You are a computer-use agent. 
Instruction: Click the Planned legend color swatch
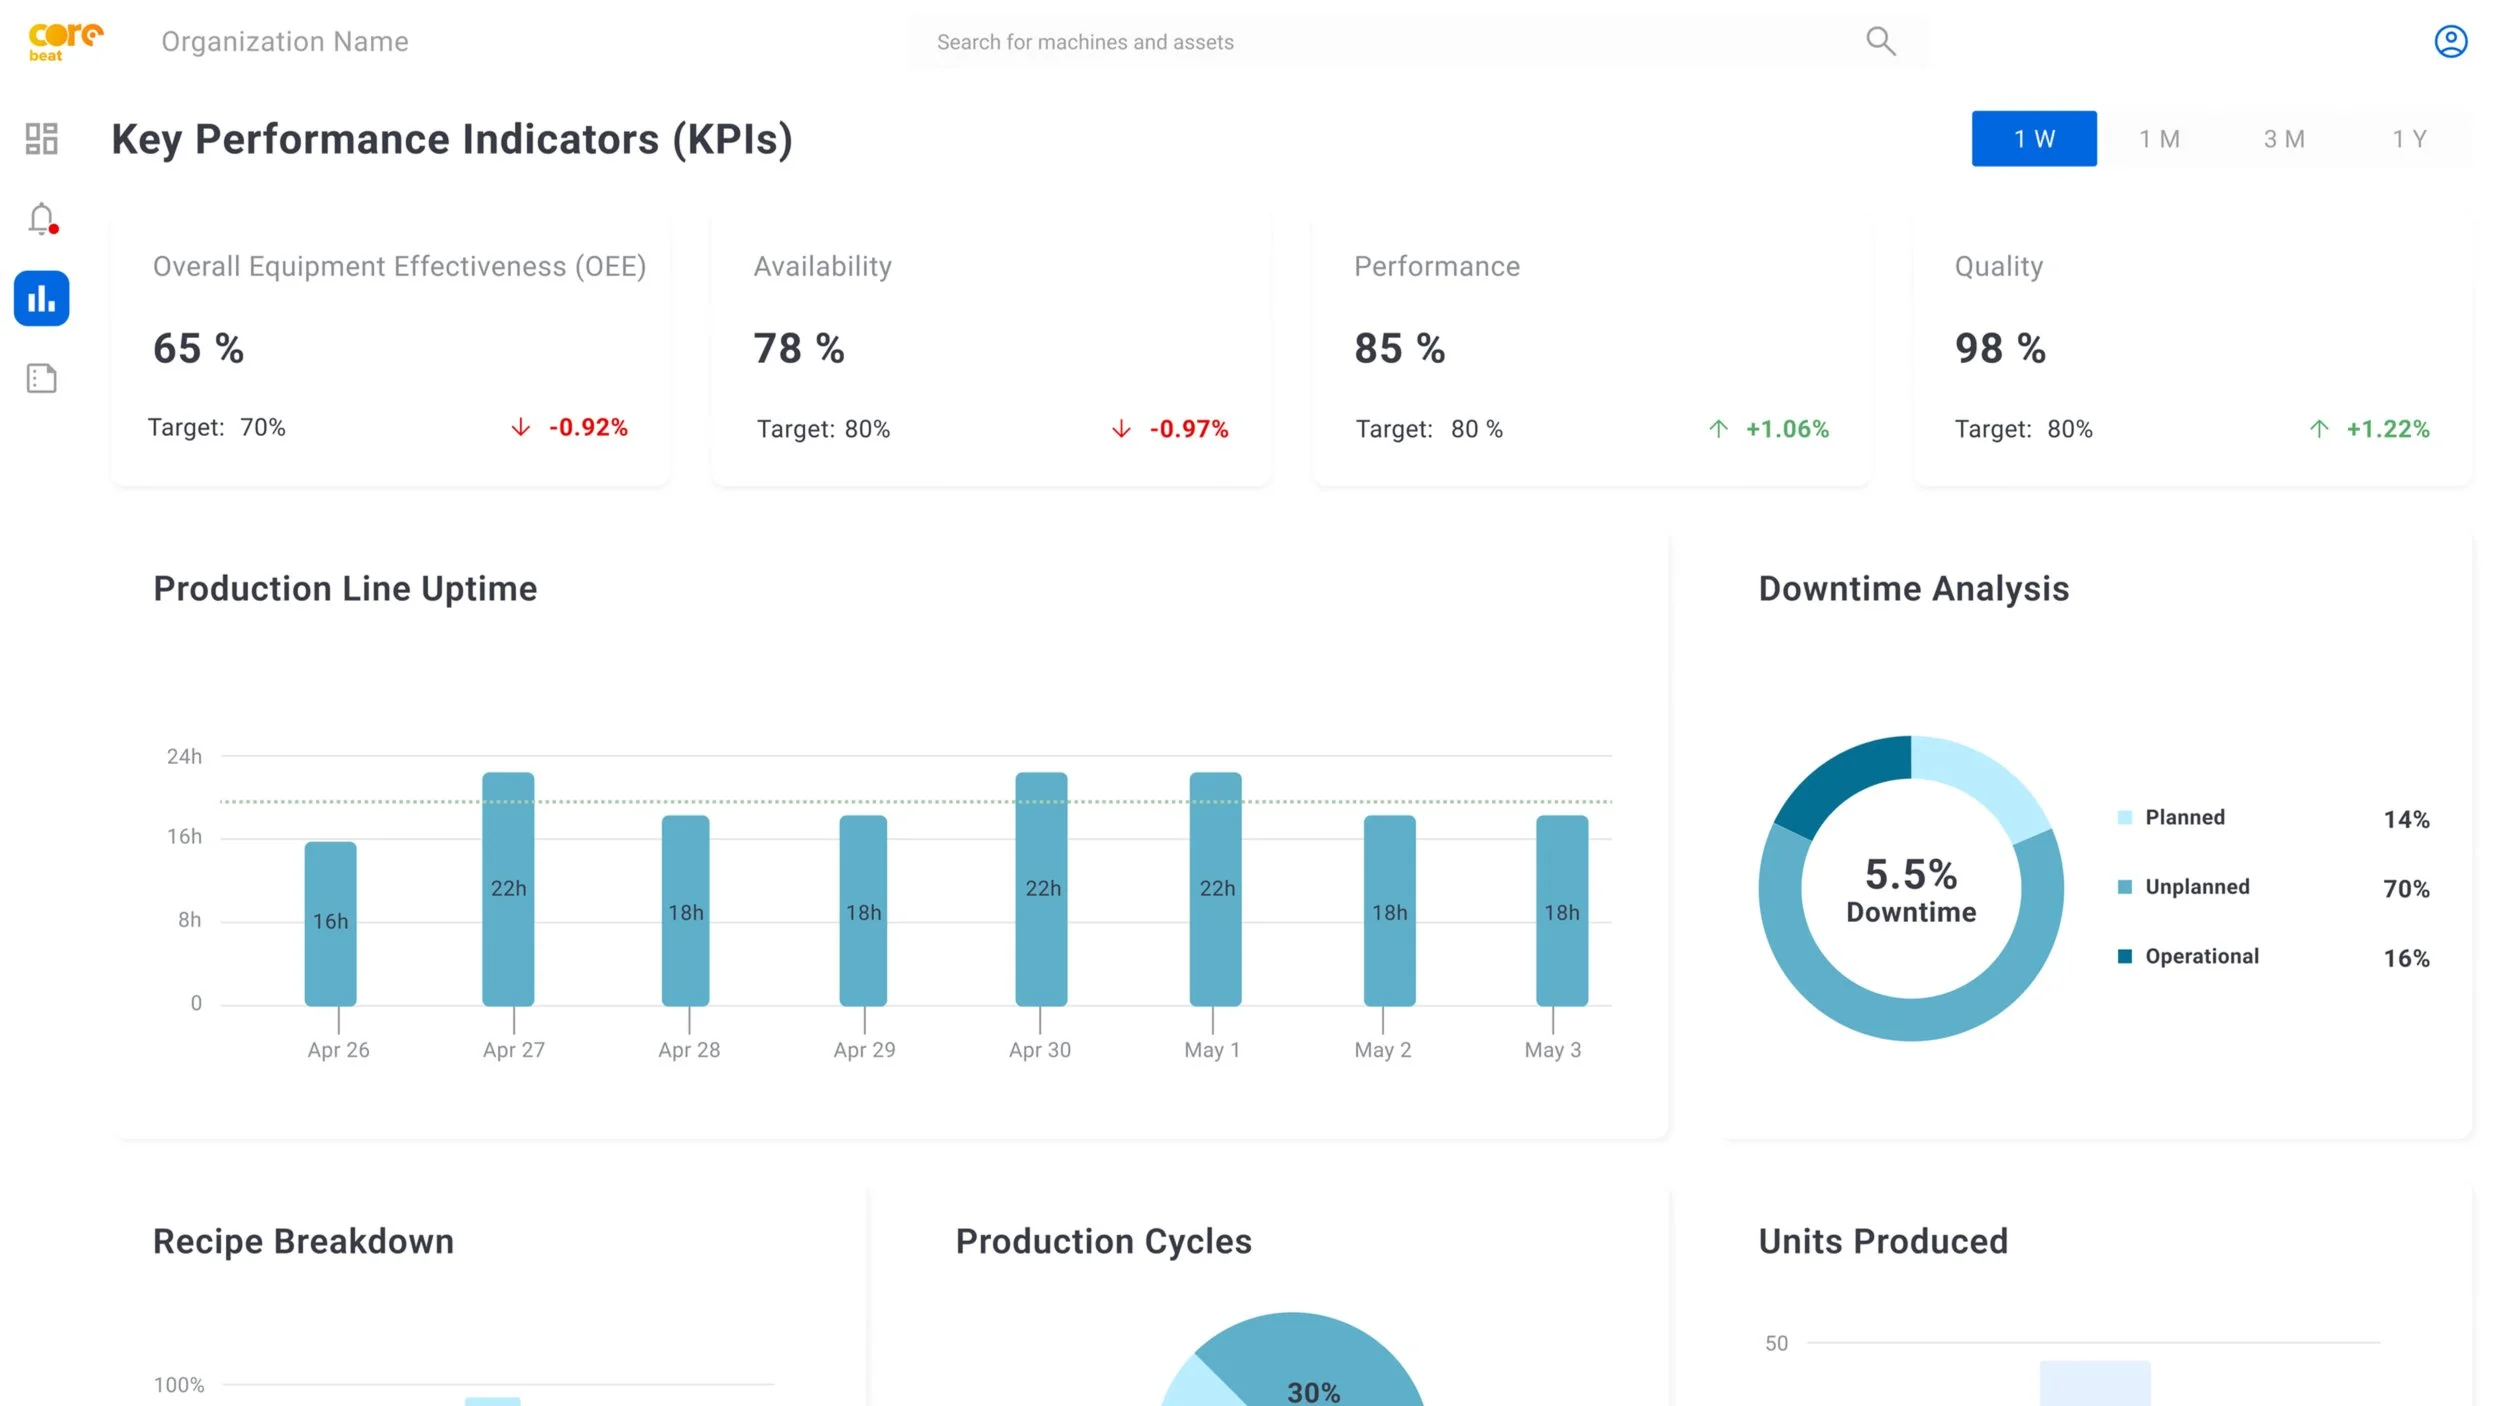pos(2125,817)
